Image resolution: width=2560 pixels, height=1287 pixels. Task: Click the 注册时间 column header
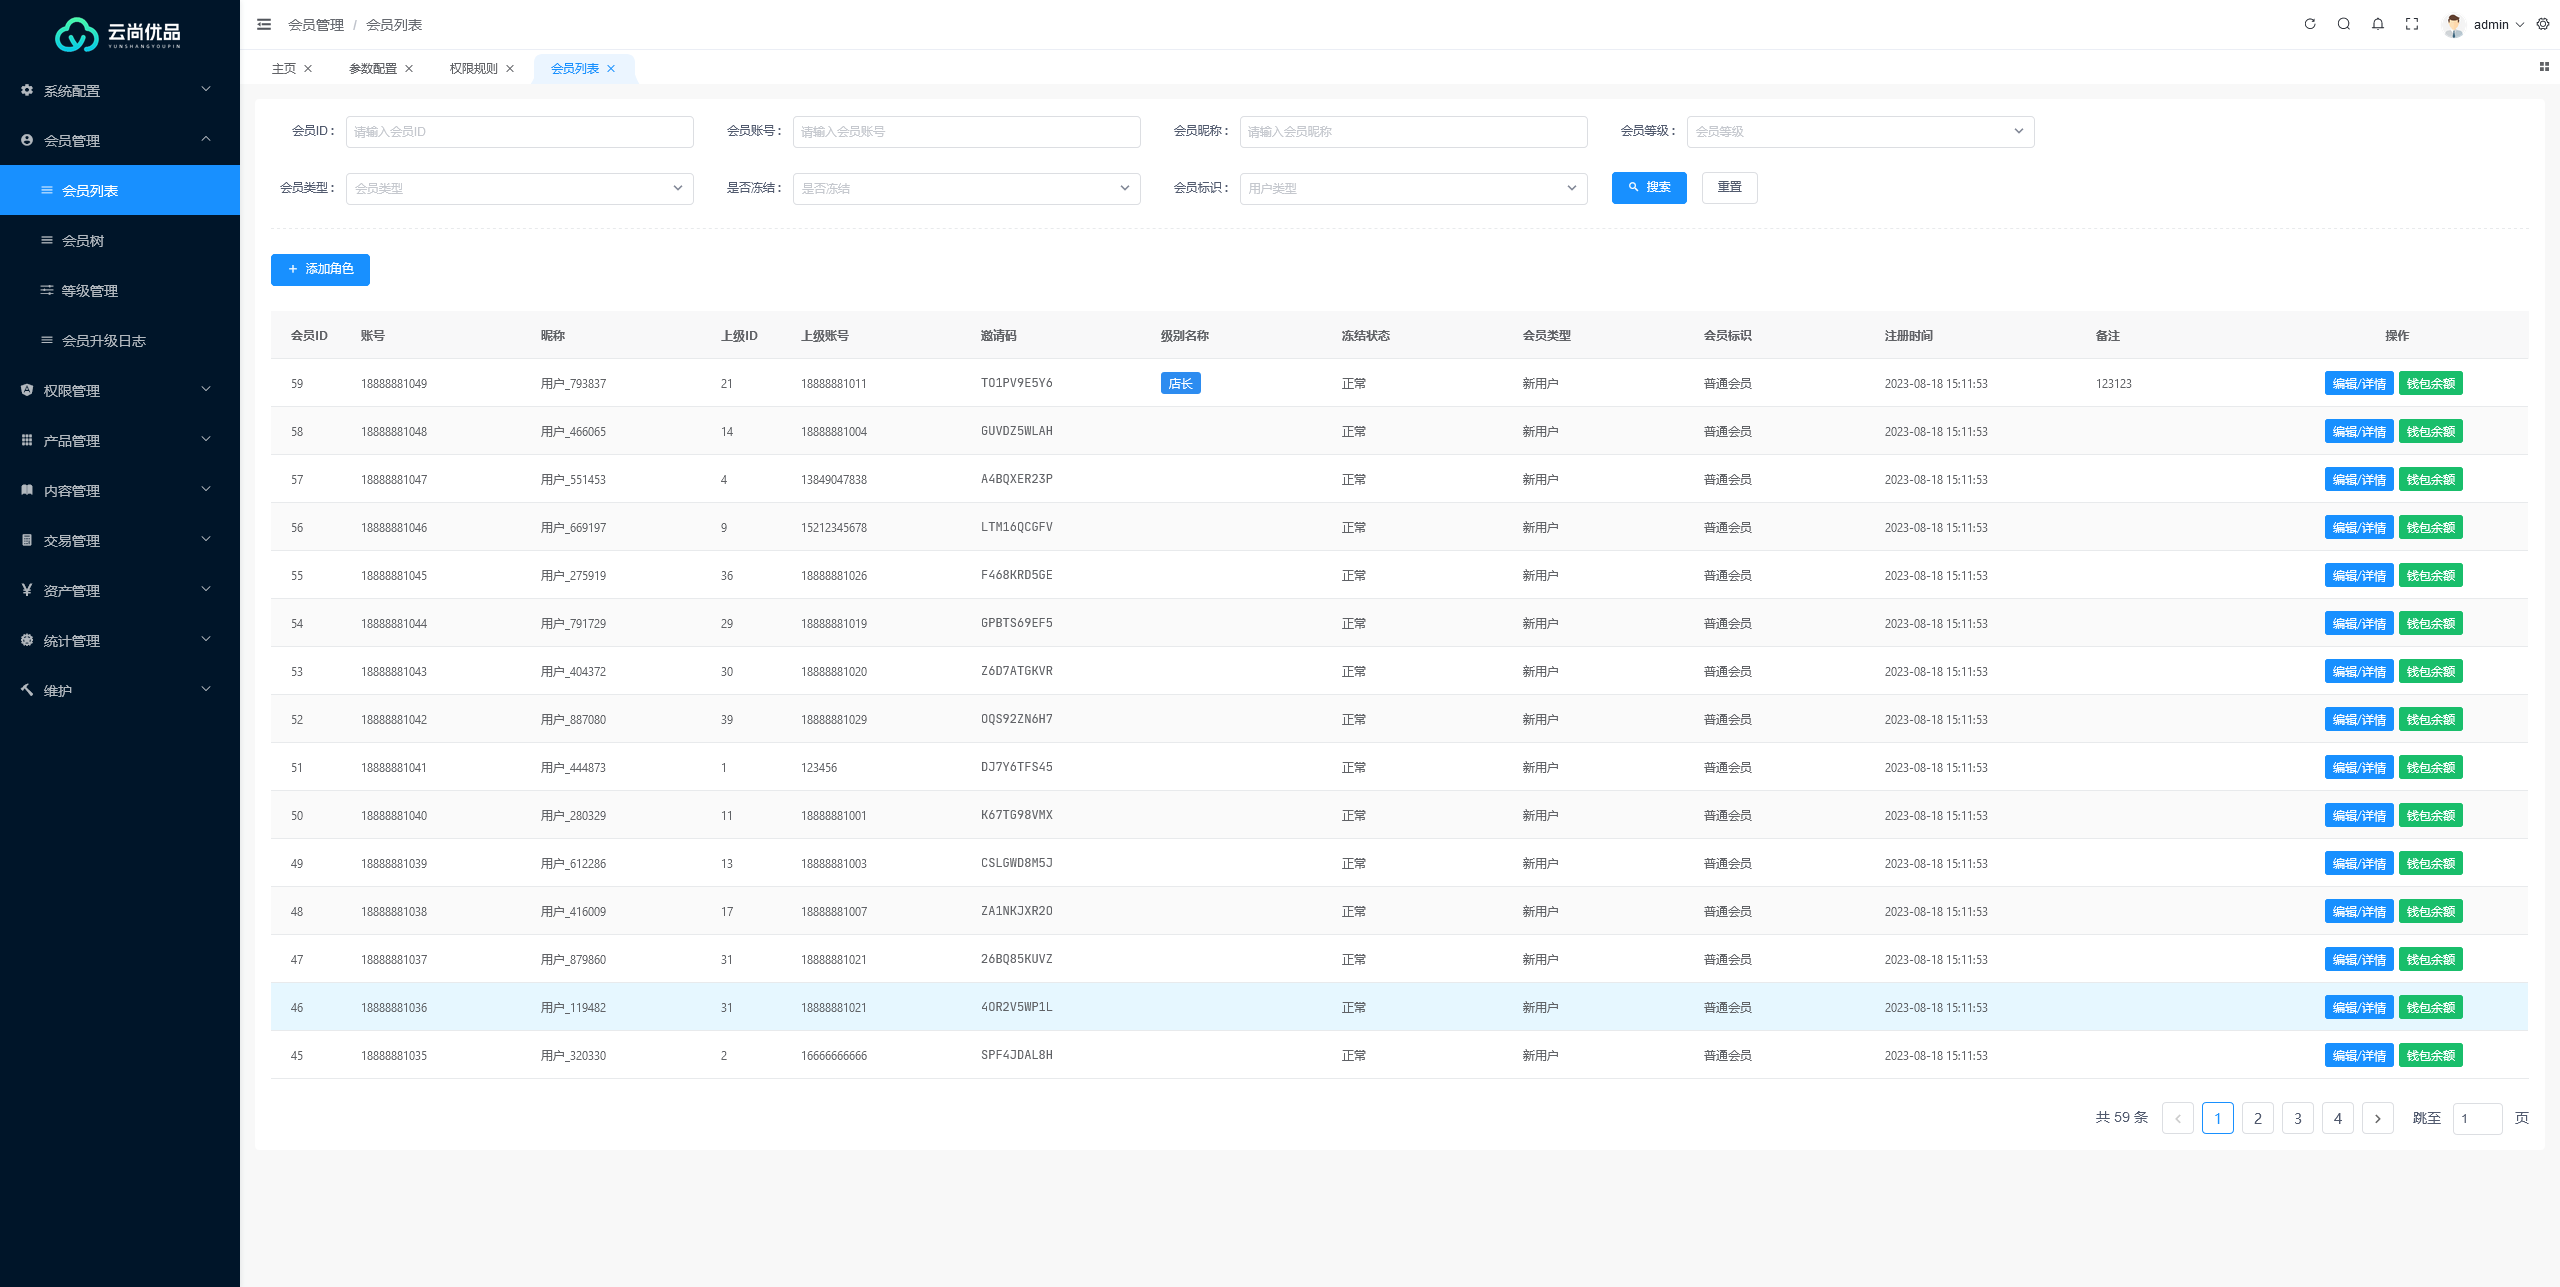click(1908, 335)
